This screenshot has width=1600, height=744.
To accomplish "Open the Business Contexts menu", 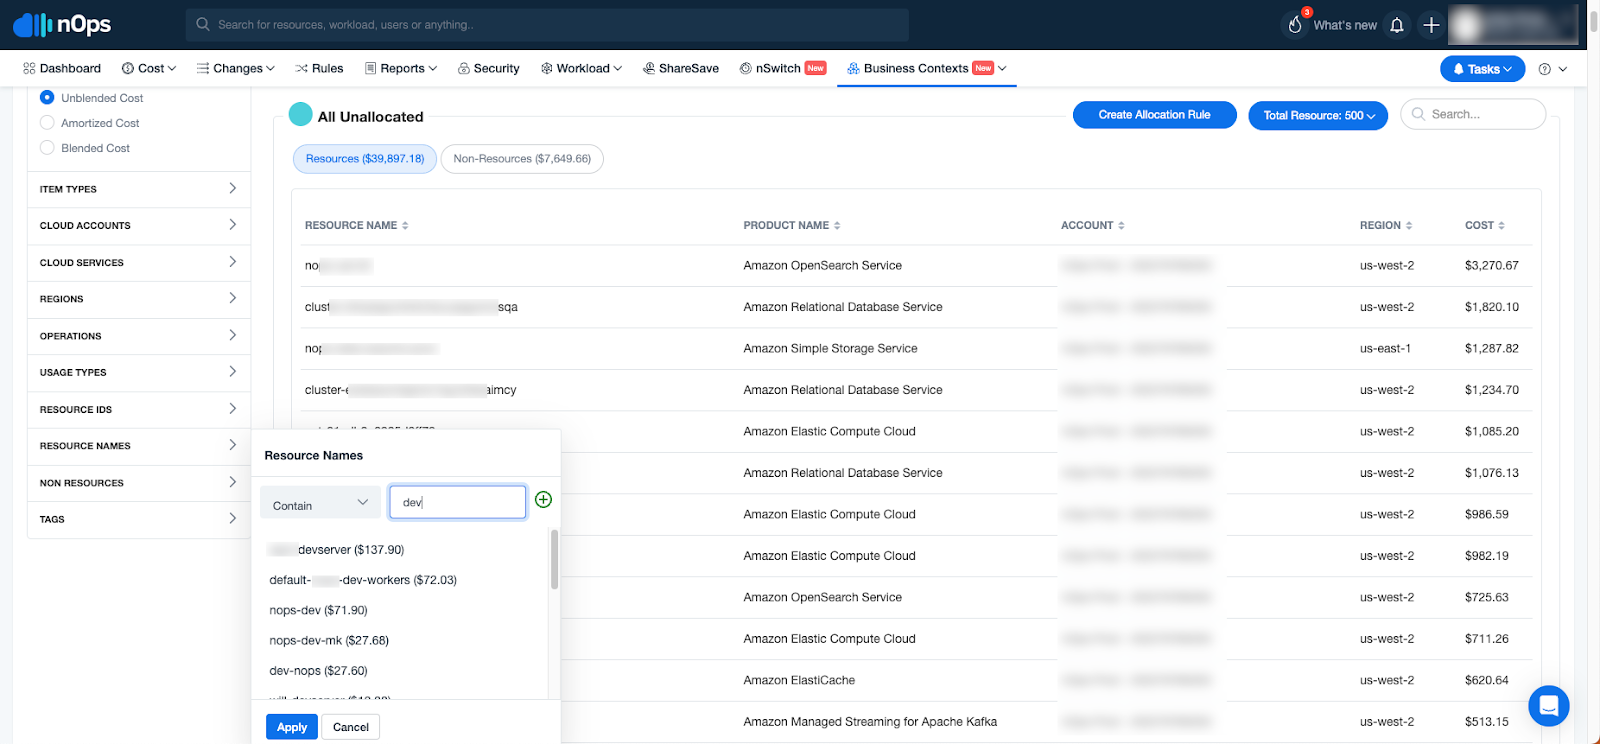I will [927, 69].
